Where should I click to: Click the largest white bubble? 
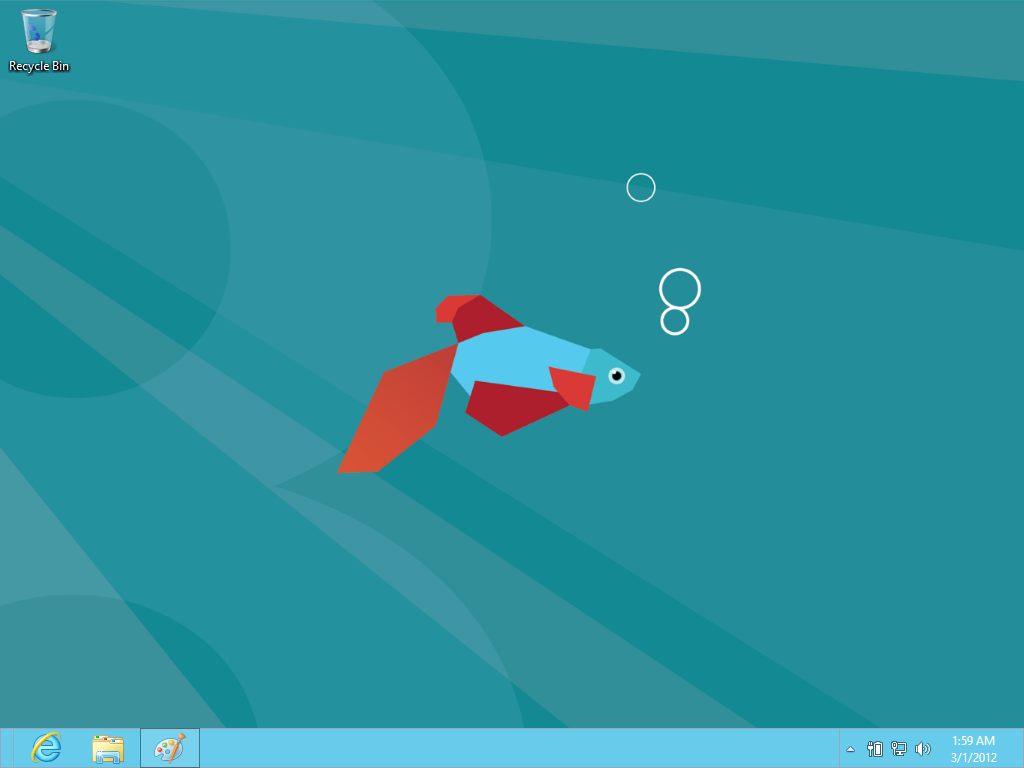[x=680, y=289]
